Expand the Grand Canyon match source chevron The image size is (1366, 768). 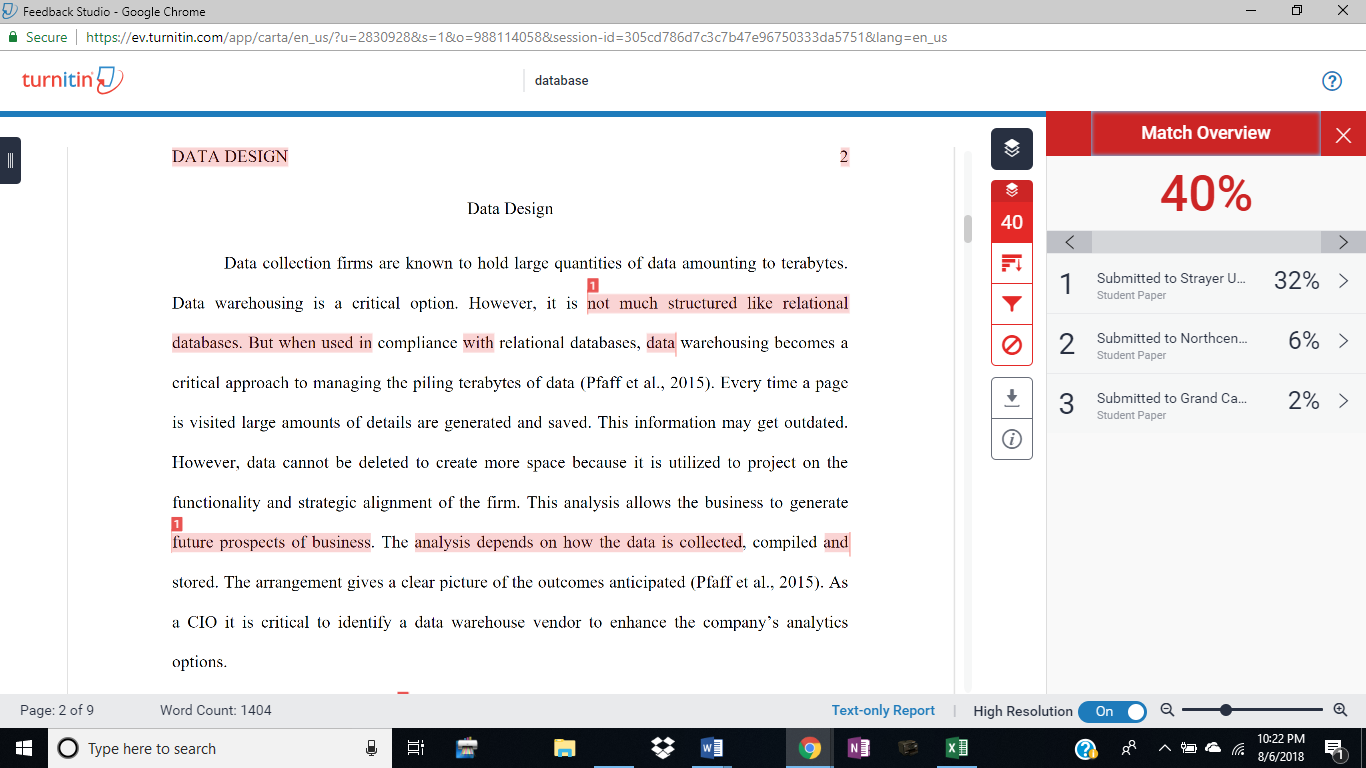(x=1343, y=401)
